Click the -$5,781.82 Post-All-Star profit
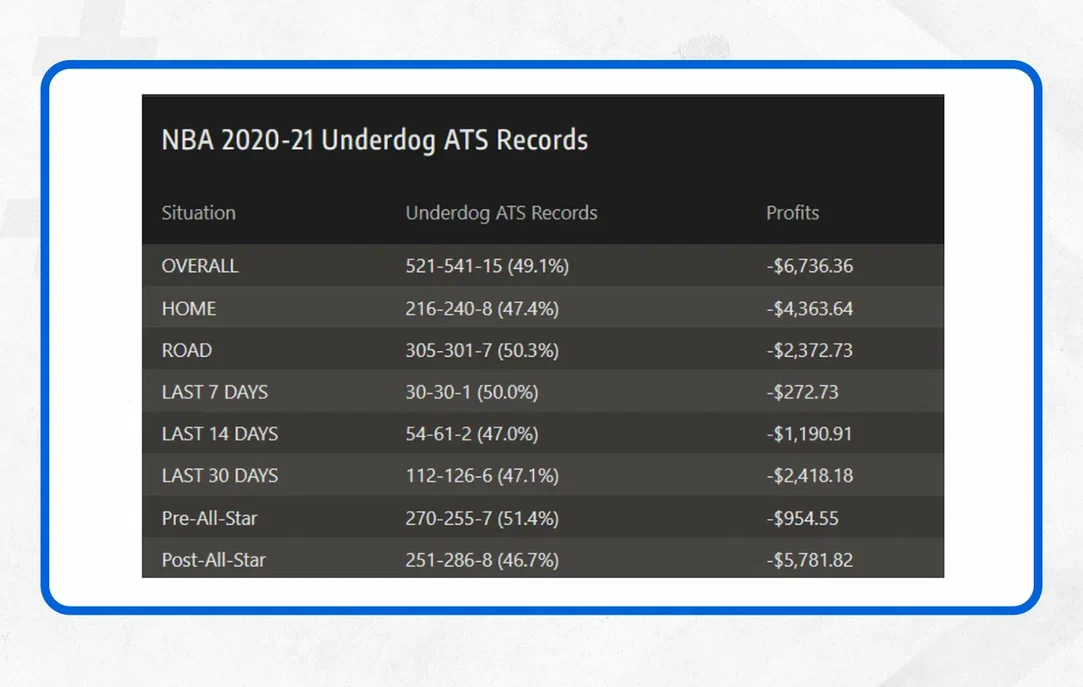Viewport: 1083px width, 687px height. click(809, 560)
